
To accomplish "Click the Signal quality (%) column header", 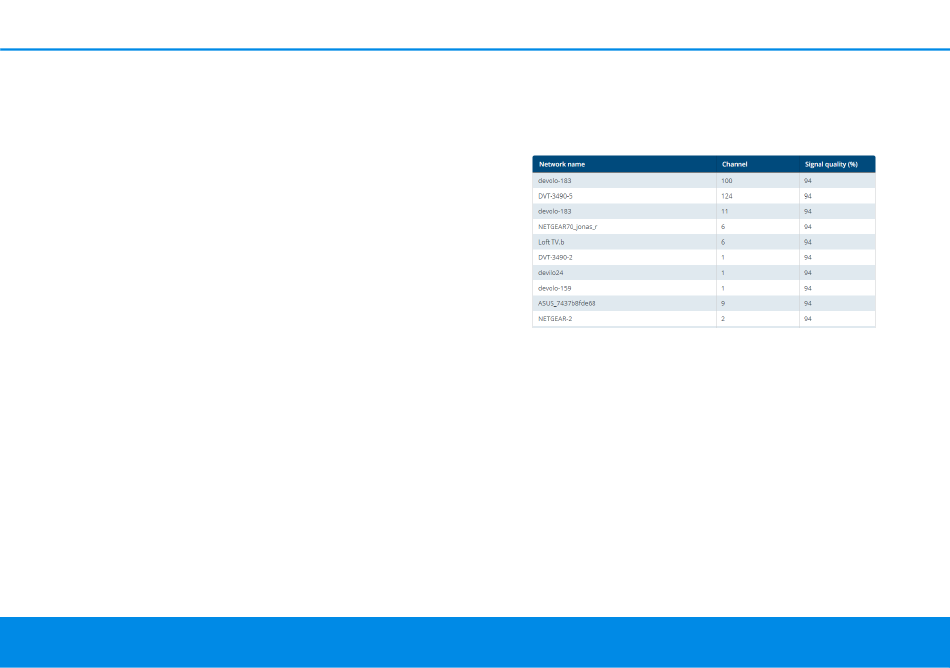I will pos(831,164).
